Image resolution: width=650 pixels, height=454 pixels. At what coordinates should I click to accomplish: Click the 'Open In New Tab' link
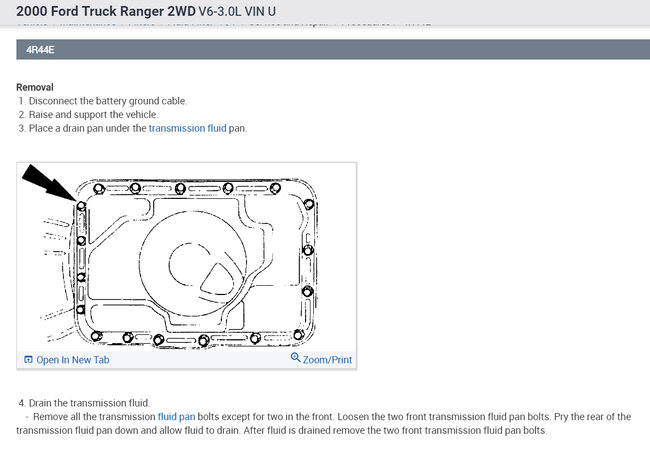point(73,360)
